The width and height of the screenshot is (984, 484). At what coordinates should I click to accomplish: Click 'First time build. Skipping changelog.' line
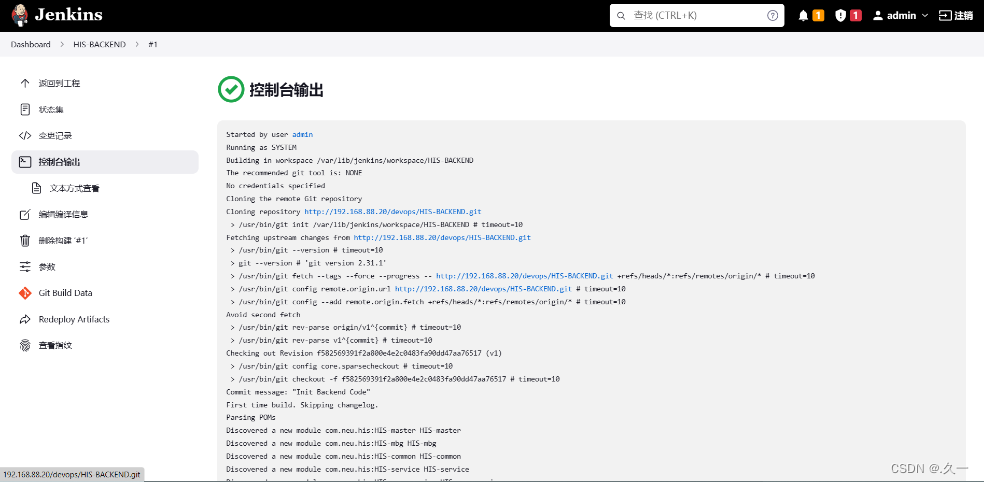coord(302,405)
